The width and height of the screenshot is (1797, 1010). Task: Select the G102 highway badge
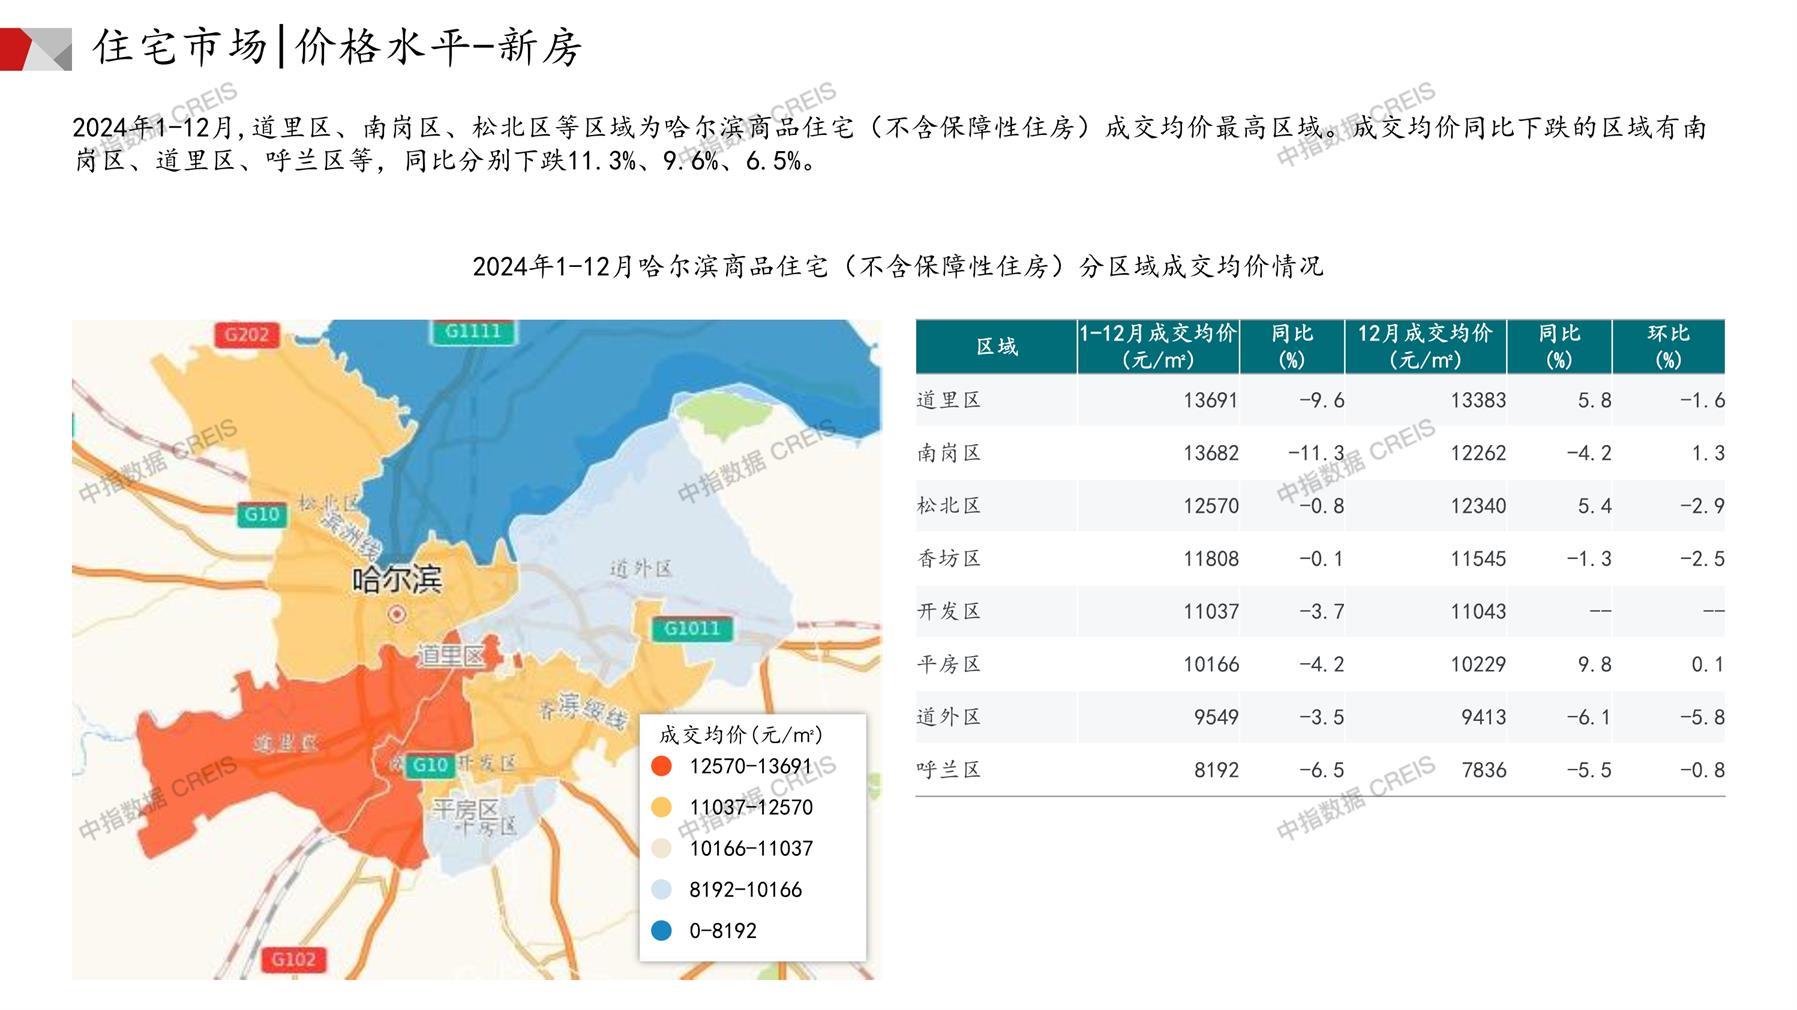point(293,959)
